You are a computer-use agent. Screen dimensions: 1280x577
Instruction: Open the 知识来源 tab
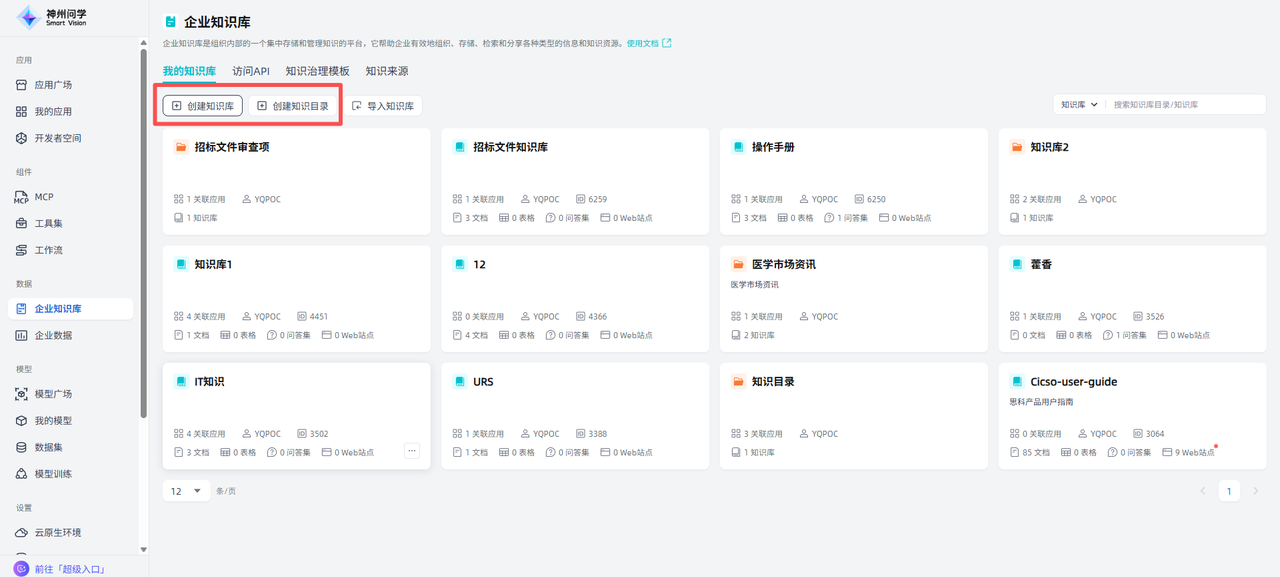click(x=386, y=72)
